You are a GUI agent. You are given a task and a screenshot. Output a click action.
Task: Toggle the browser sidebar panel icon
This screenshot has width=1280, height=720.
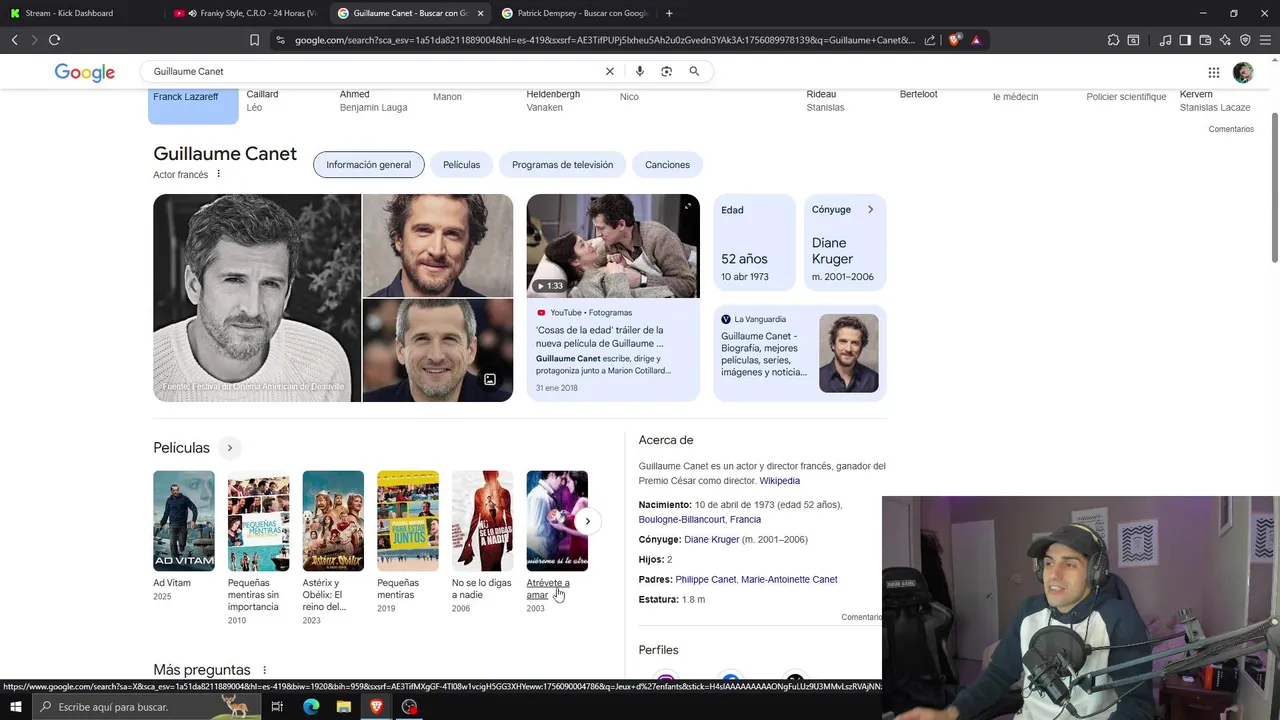point(1185,40)
